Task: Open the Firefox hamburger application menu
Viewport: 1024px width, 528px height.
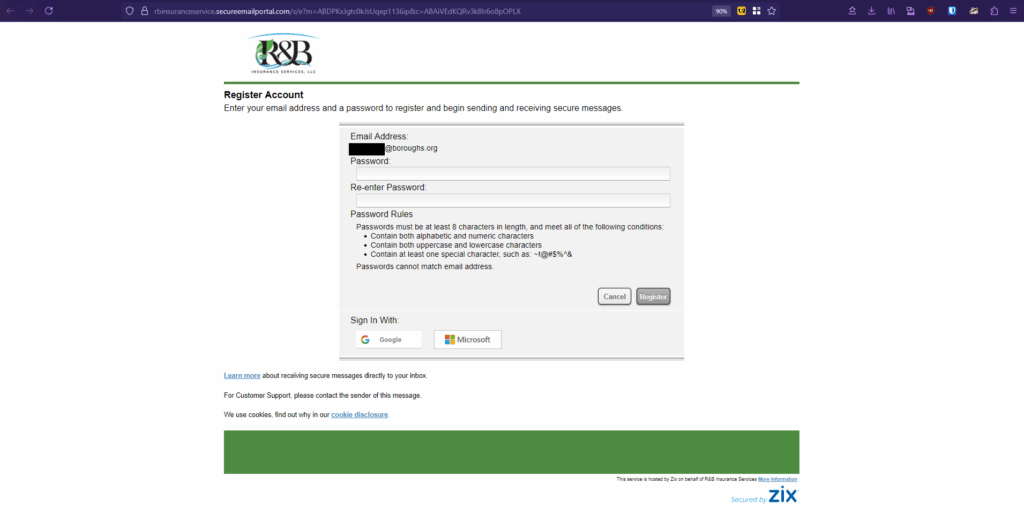Action: 1013,11
